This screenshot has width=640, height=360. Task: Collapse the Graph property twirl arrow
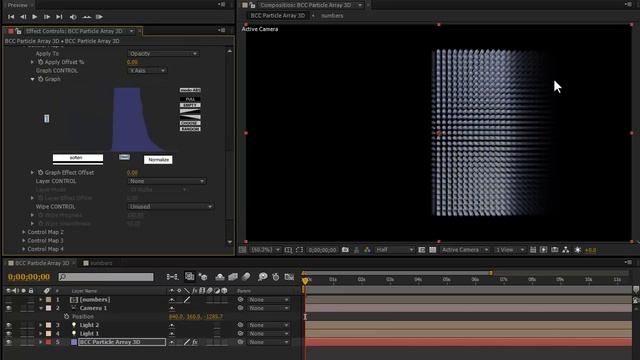(x=32, y=79)
